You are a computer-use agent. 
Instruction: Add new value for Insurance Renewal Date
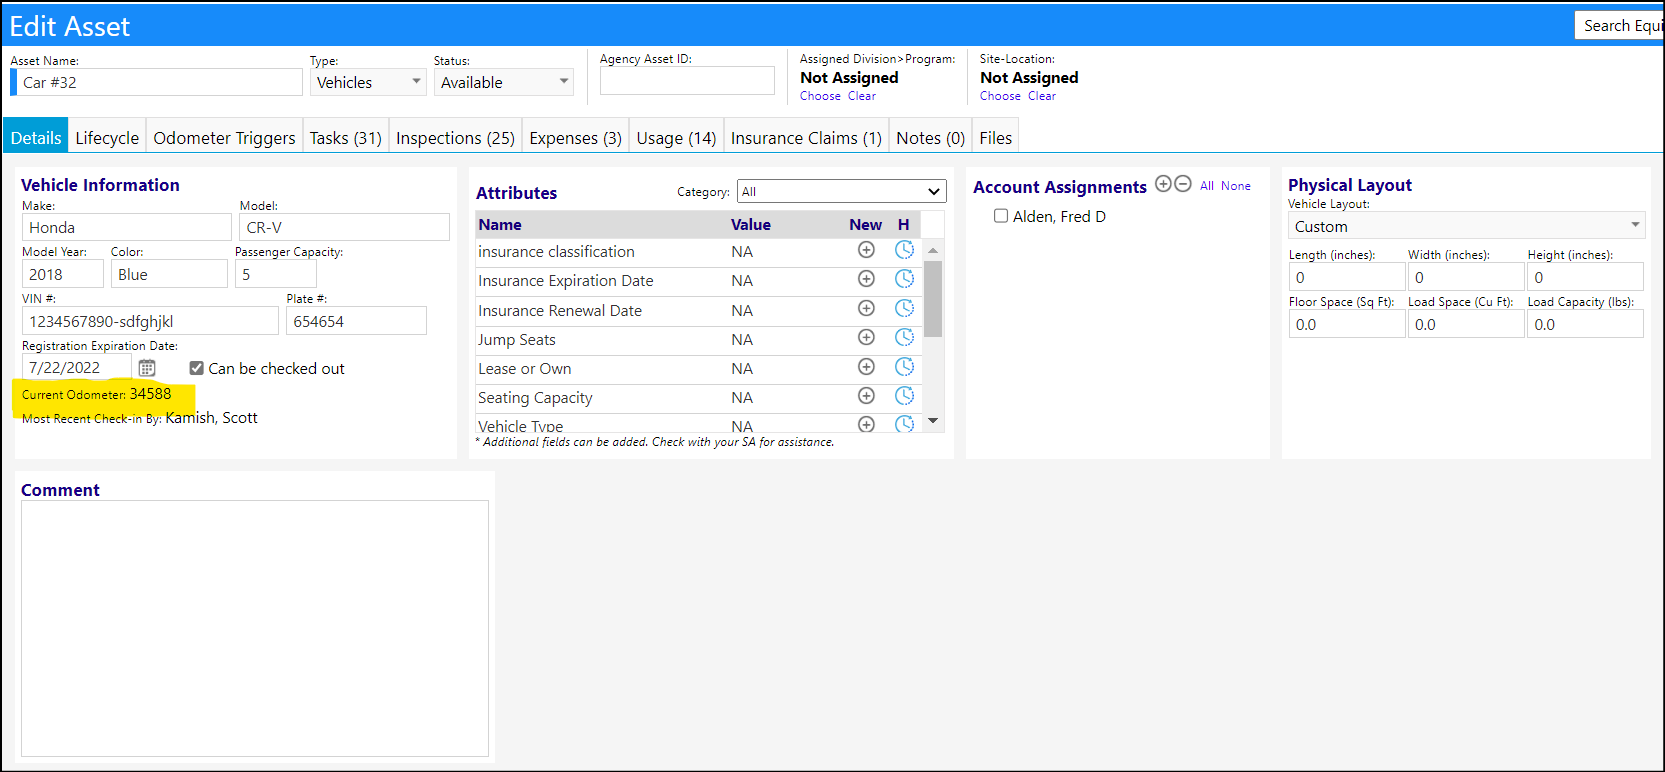tap(866, 309)
